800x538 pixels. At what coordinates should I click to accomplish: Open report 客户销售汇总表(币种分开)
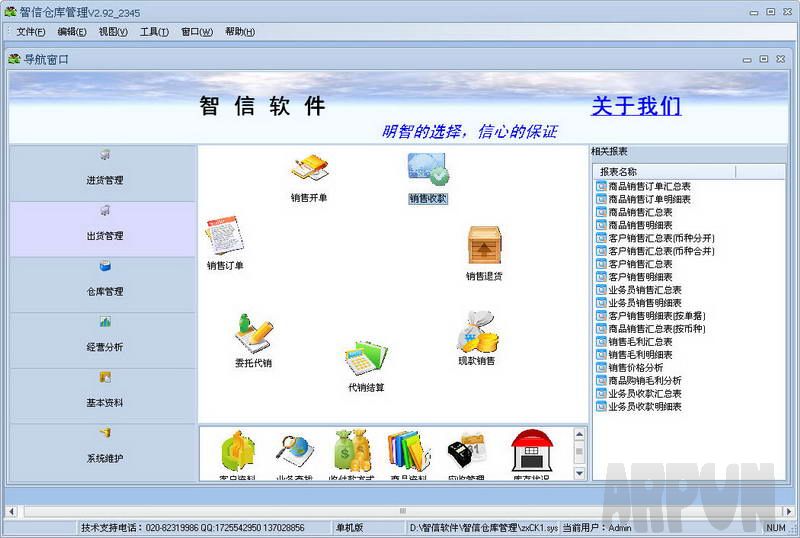click(656, 238)
